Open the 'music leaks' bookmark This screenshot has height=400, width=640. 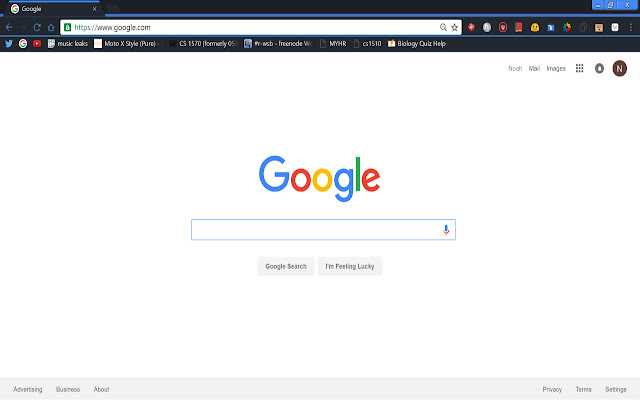[68, 43]
